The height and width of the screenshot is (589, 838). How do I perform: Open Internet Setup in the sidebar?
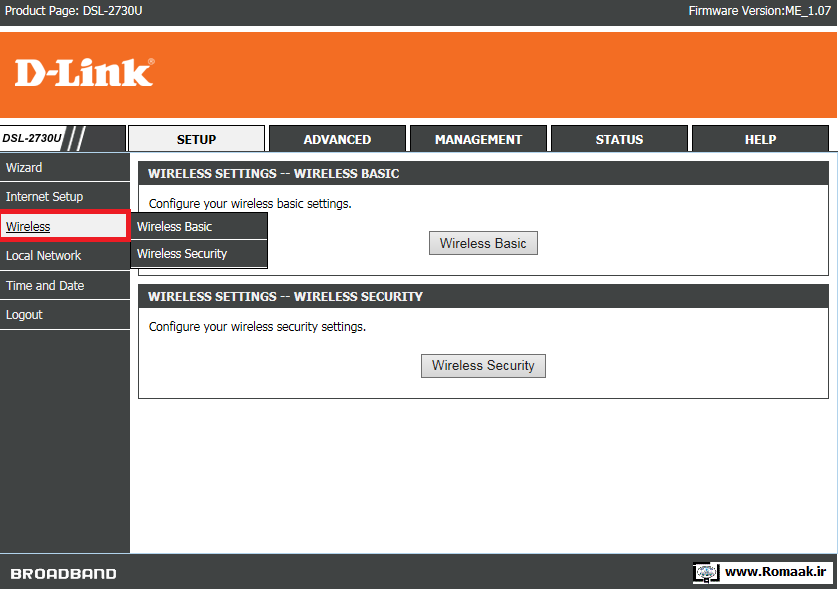[65, 197]
